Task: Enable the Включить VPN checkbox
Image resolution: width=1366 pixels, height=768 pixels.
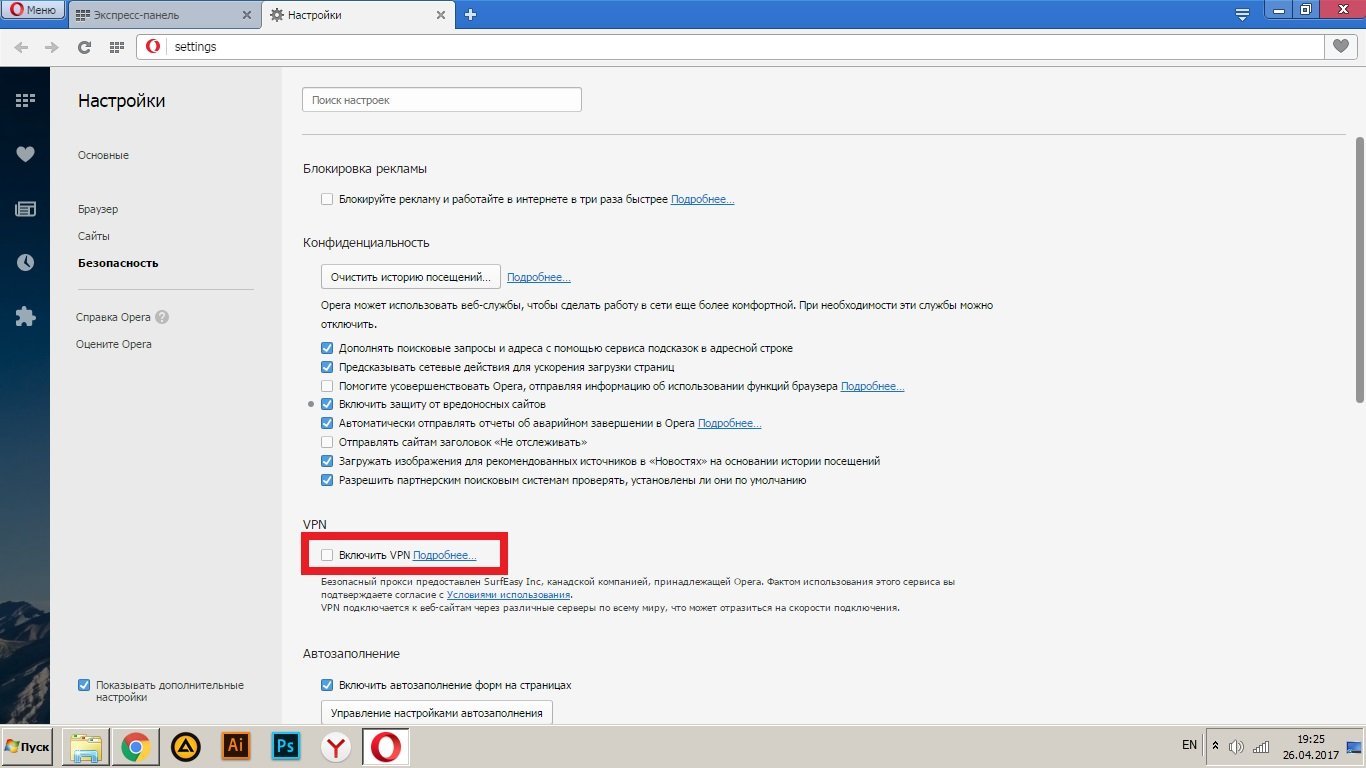Action: point(327,554)
